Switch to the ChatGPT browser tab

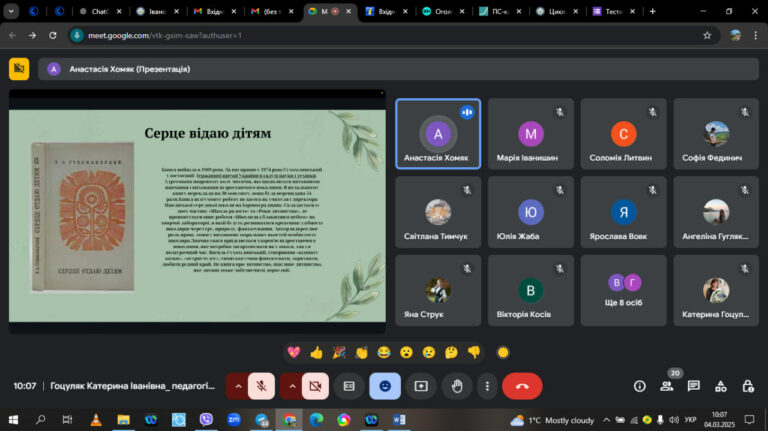pos(100,11)
